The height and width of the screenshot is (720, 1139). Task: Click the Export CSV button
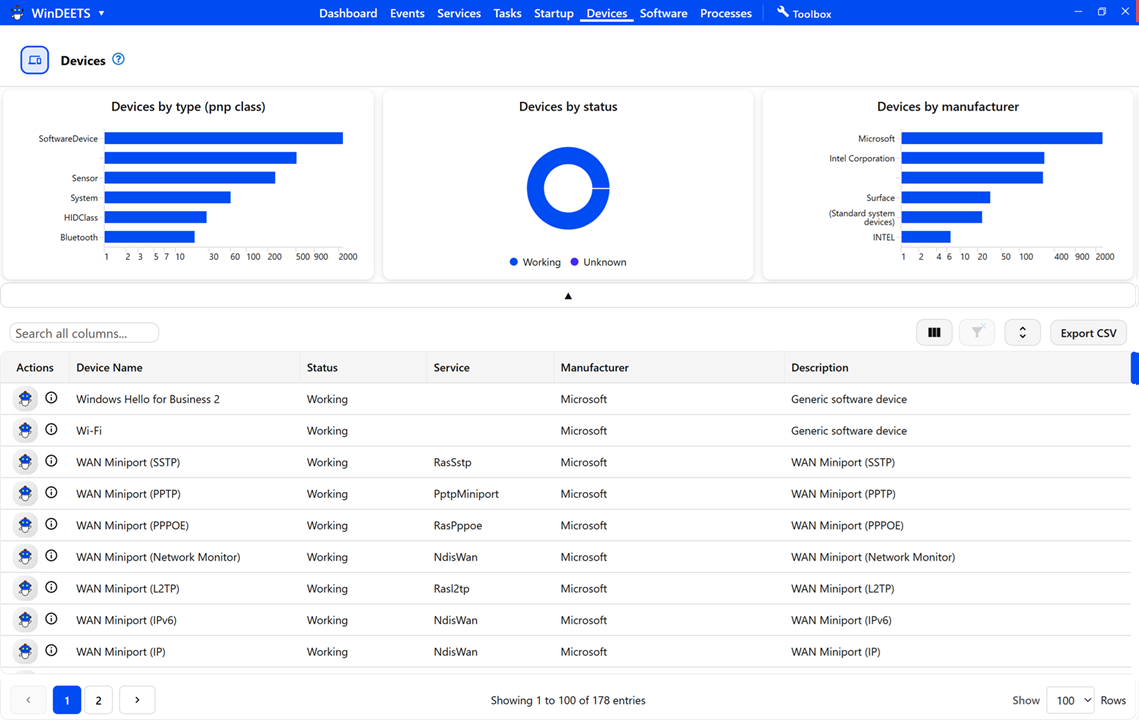pos(1088,332)
